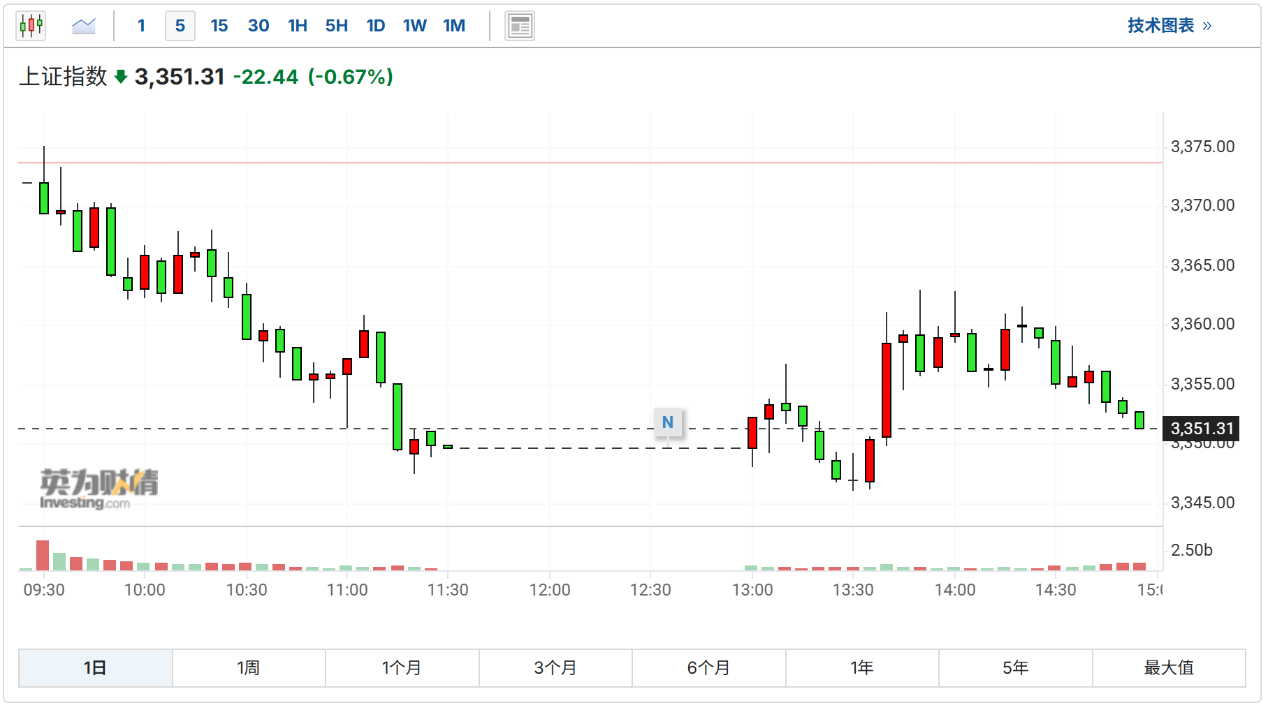Click the (-0.67%) percent change
This screenshot has width=1268, height=710.
click(350, 77)
